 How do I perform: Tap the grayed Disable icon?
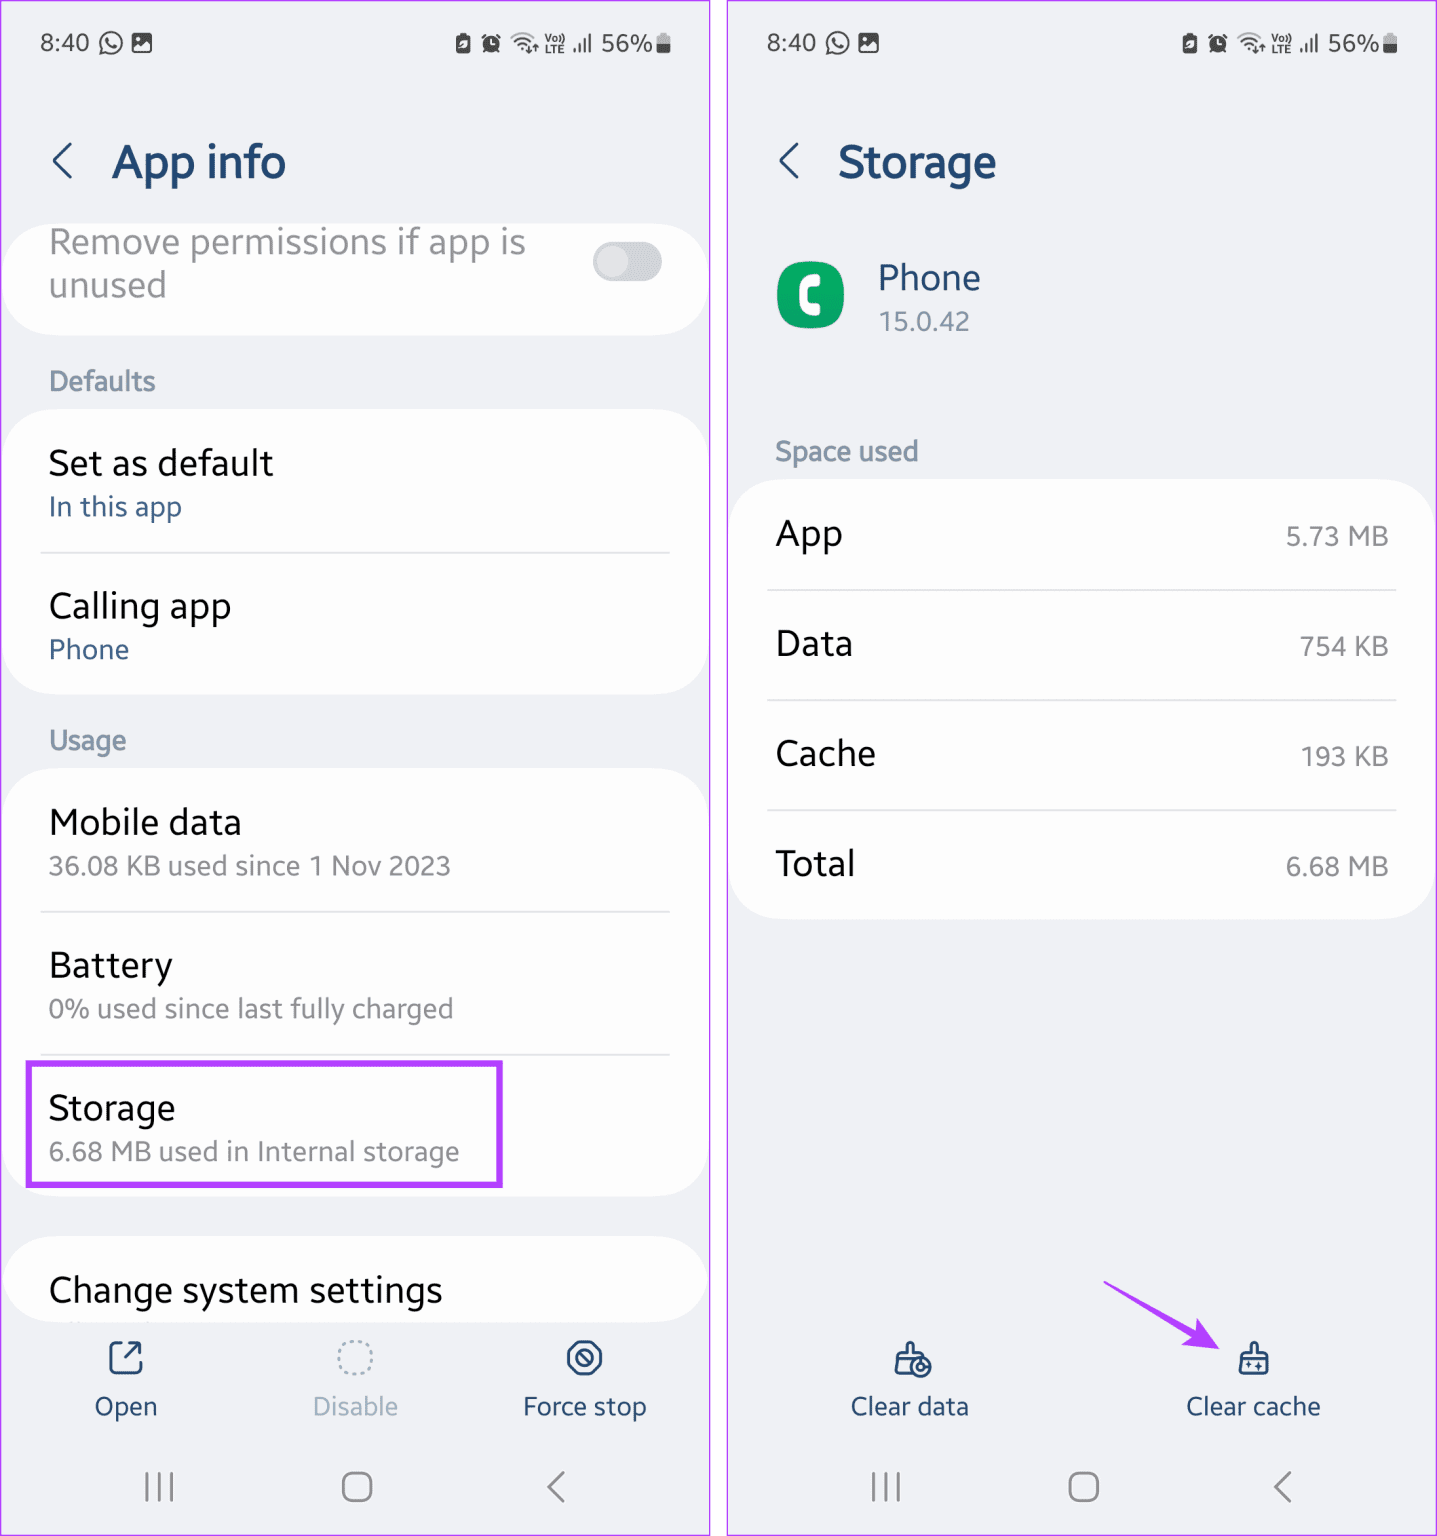click(355, 1380)
